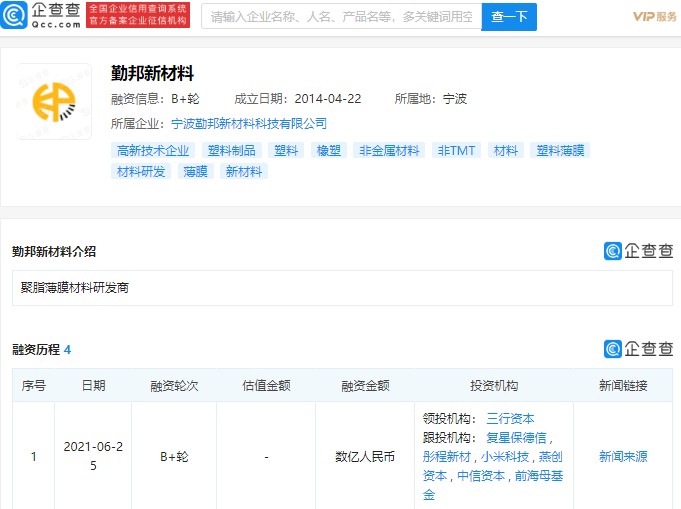Screen dimensions: 681x509
Task: Click the 融资历程 4 section heading
Action: point(41,350)
